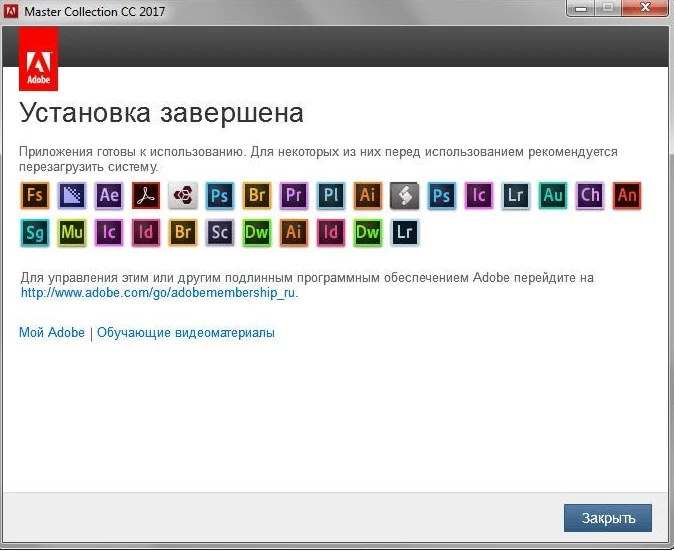This screenshot has width=674, height=551.
Task: Click the Animate (An) icon
Action: pos(627,196)
